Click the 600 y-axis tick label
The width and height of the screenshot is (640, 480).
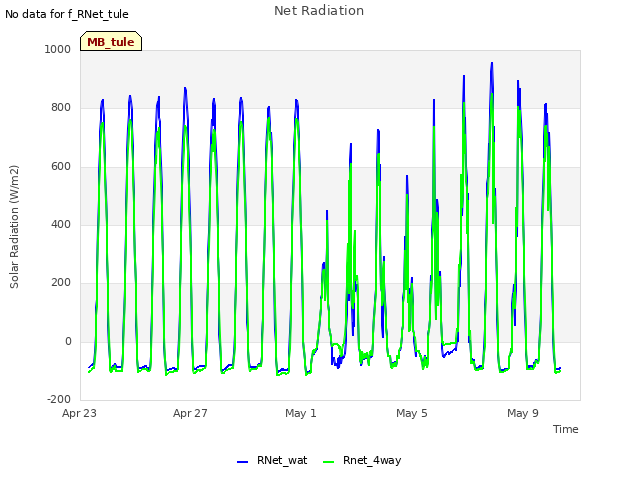pos(61,166)
